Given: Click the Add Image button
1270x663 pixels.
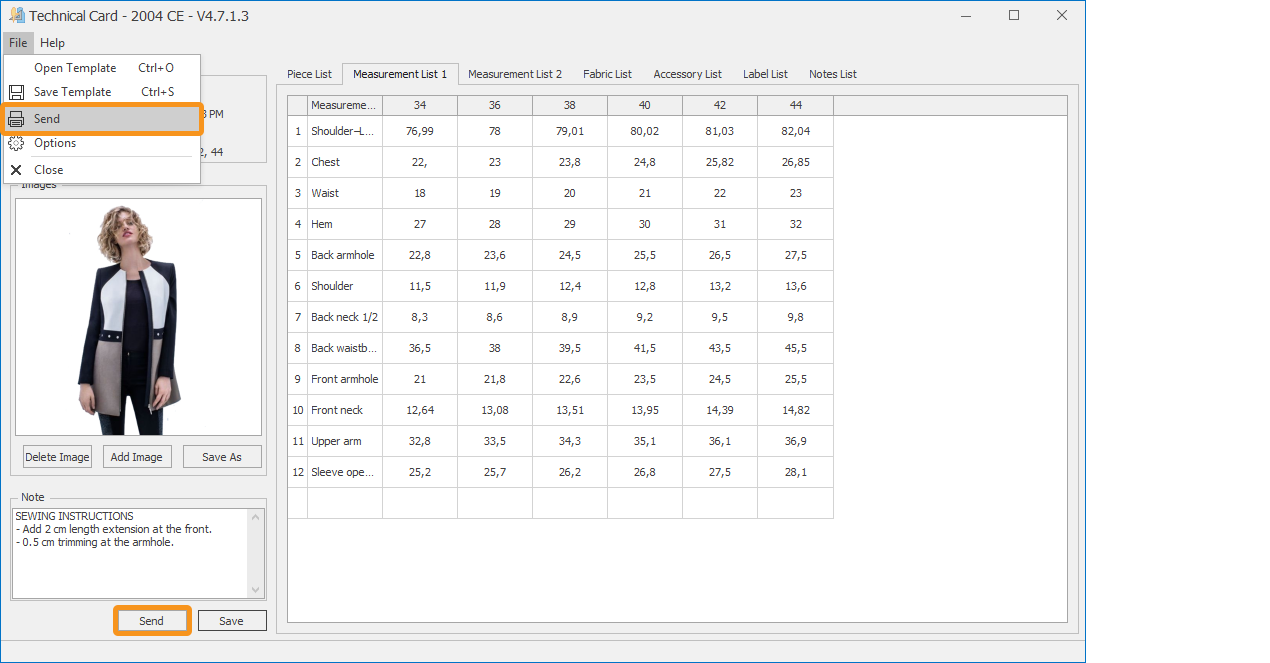Looking at the screenshot, I should pos(136,457).
